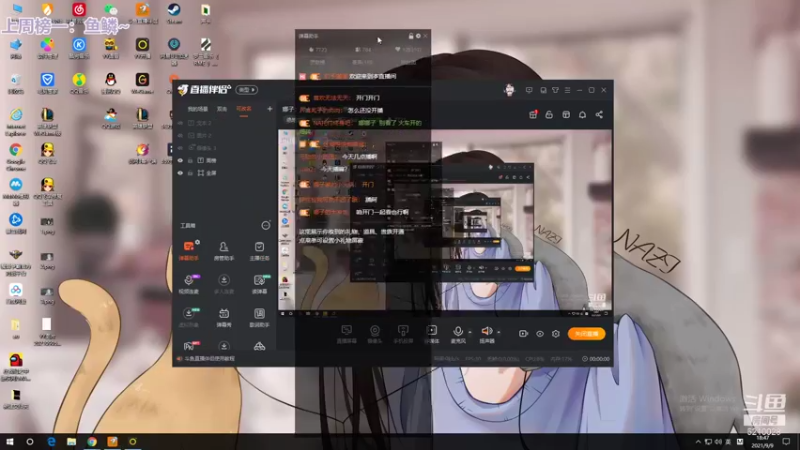Screen dimensions: 800x450
Task: Open hamburger menu in companion title bar
Action: coord(567,90)
